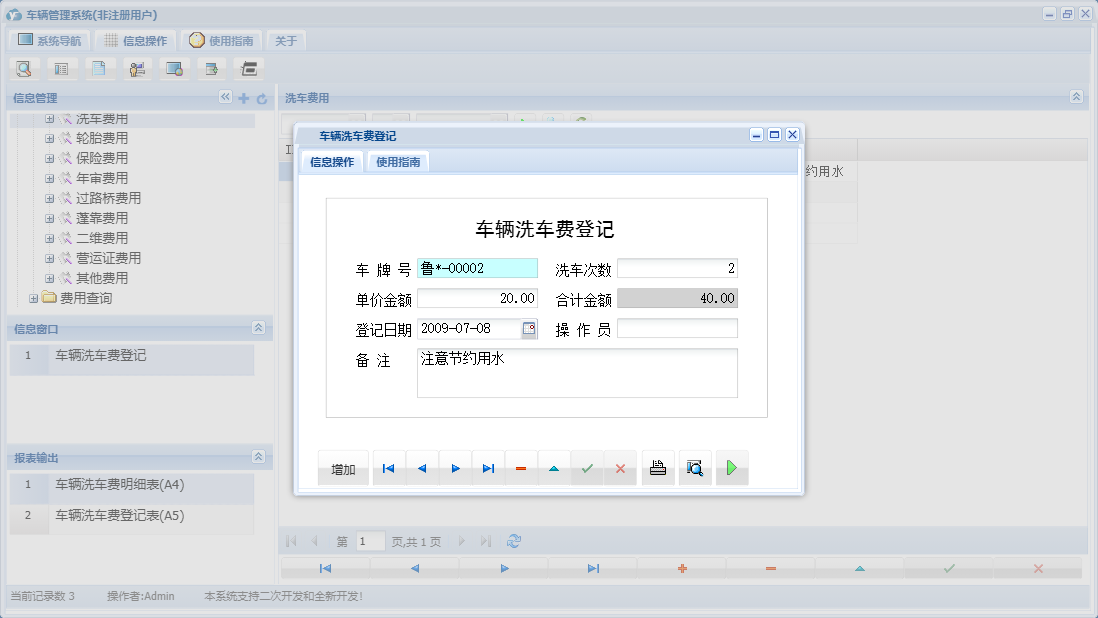Click the delete record minus icon
Viewport: 1098px width, 618px height.
click(521, 467)
